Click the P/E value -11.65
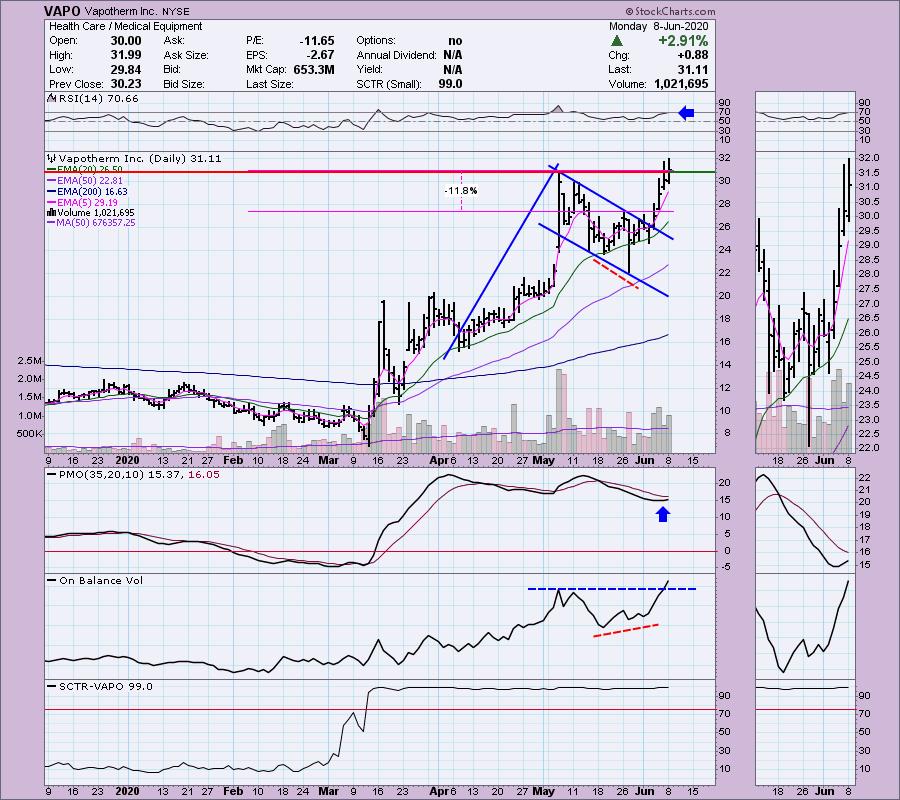Screen dimensions: 900x800 click(316, 41)
